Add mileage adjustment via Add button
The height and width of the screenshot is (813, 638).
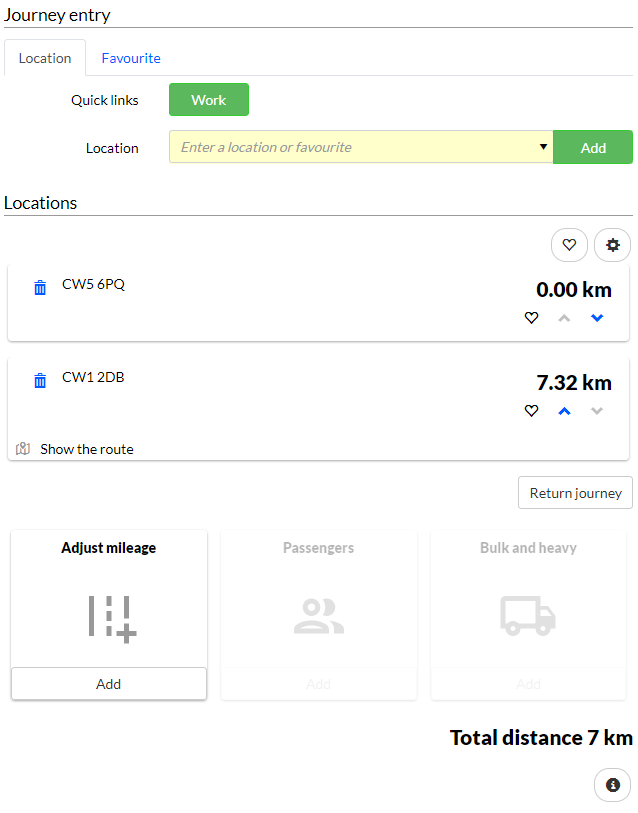109,684
